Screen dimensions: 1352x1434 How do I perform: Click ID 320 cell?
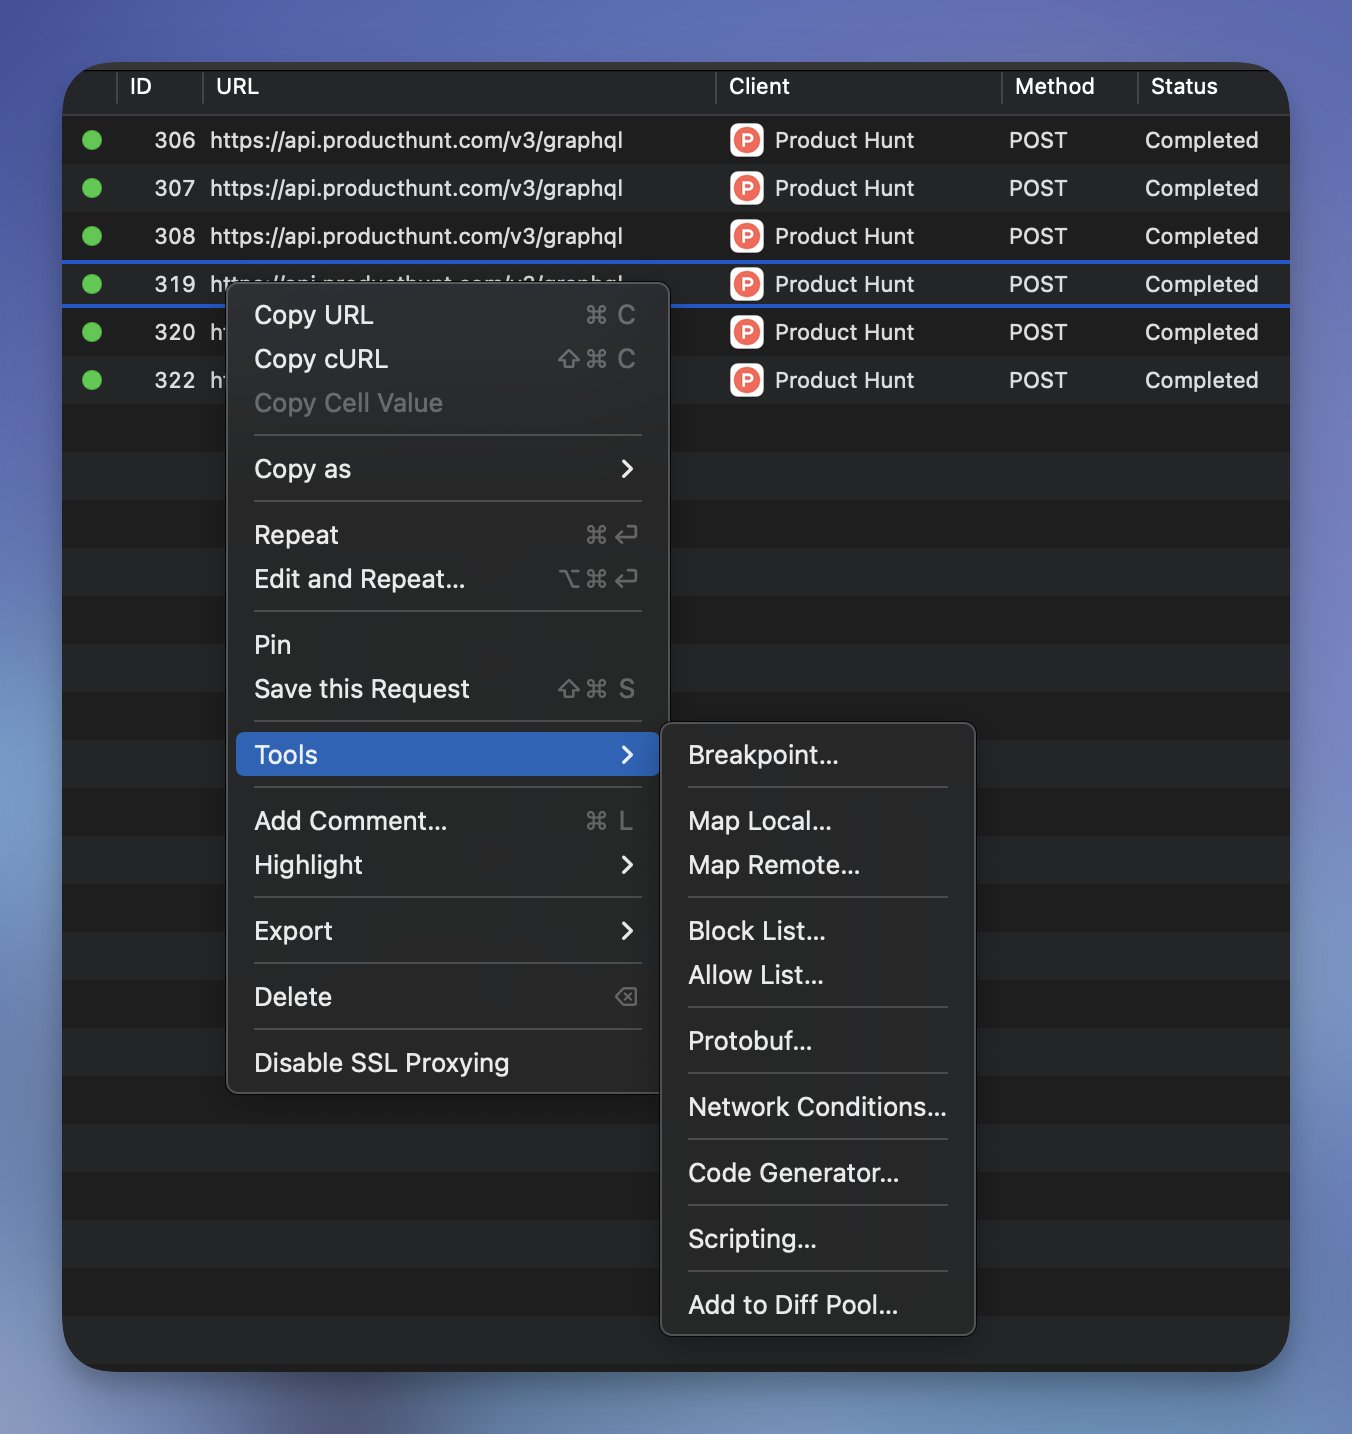coord(175,332)
